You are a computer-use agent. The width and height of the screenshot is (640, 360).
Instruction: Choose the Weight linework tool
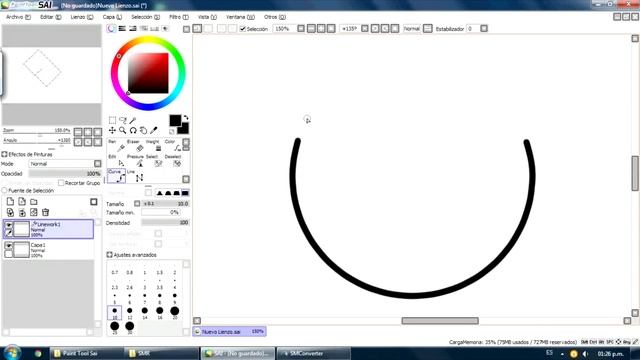[x=154, y=146]
